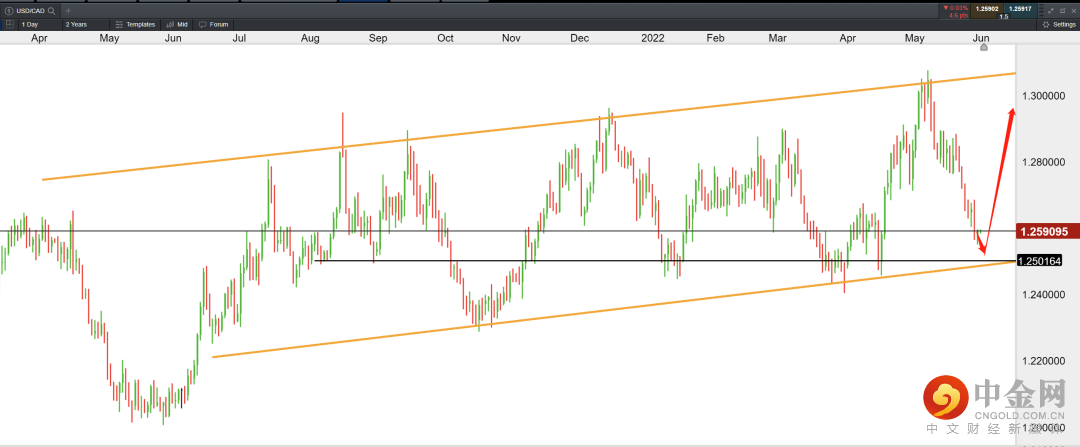Open chart Settings gear
Screen dimensions: 1080x447
[x=1059, y=24]
